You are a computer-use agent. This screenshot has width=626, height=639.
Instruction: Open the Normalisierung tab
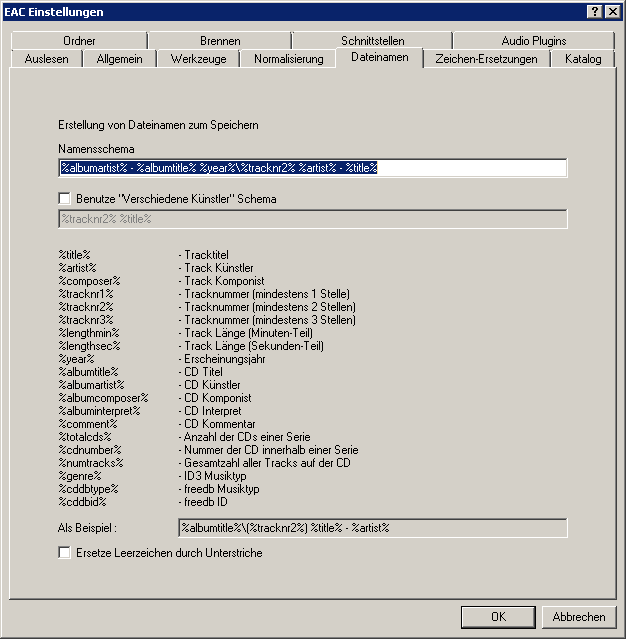point(288,59)
